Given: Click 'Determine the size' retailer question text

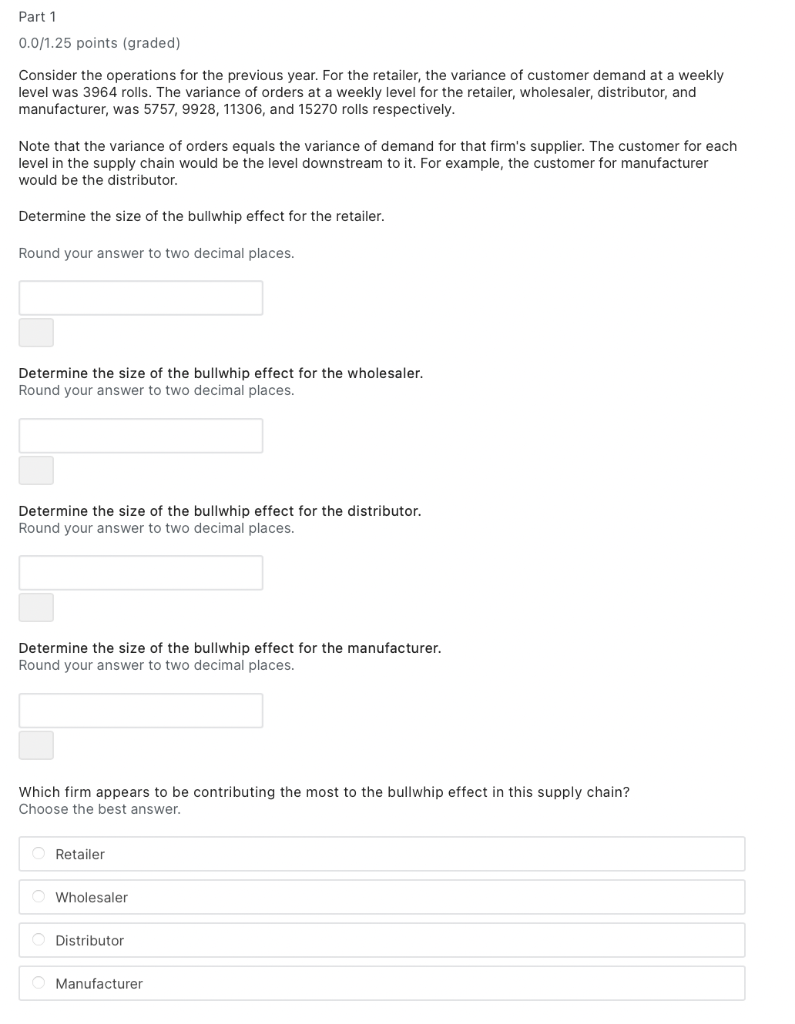Looking at the screenshot, I should click(x=201, y=216).
